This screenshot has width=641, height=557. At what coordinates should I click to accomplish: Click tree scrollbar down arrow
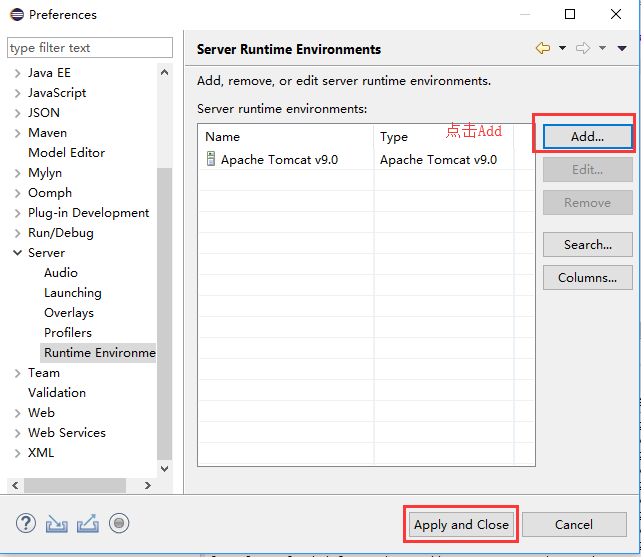(x=164, y=469)
